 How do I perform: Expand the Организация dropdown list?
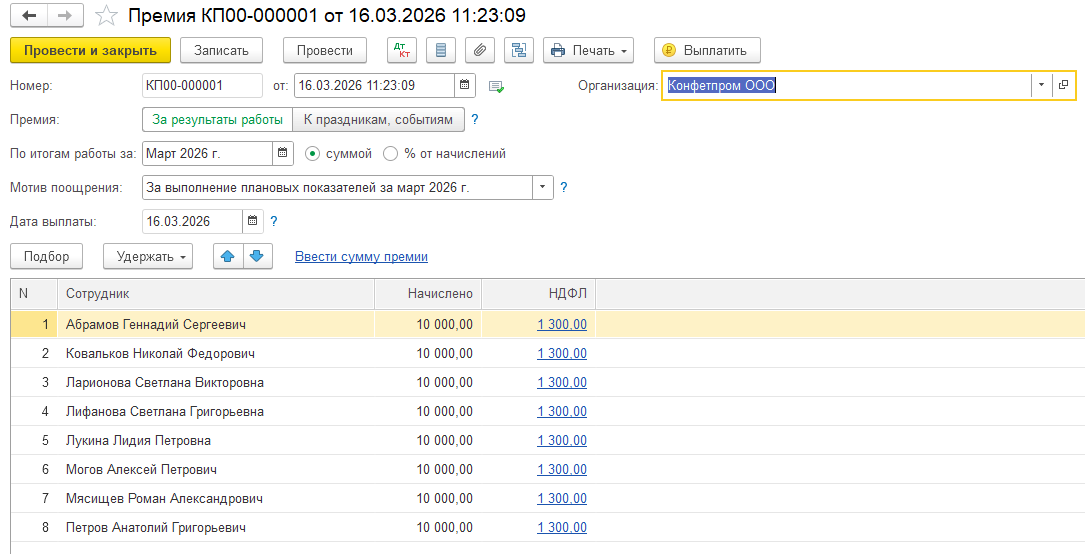(x=1041, y=86)
